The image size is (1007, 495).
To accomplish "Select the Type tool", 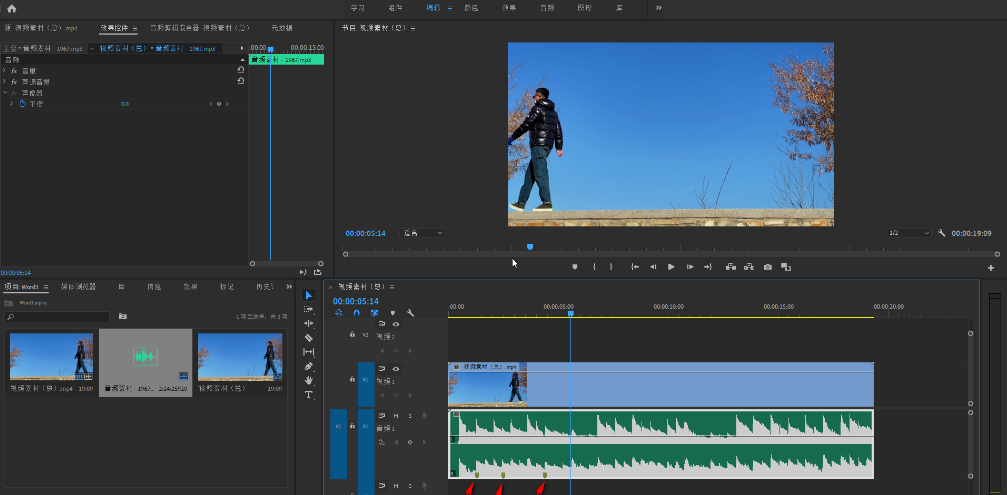I will [x=309, y=395].
